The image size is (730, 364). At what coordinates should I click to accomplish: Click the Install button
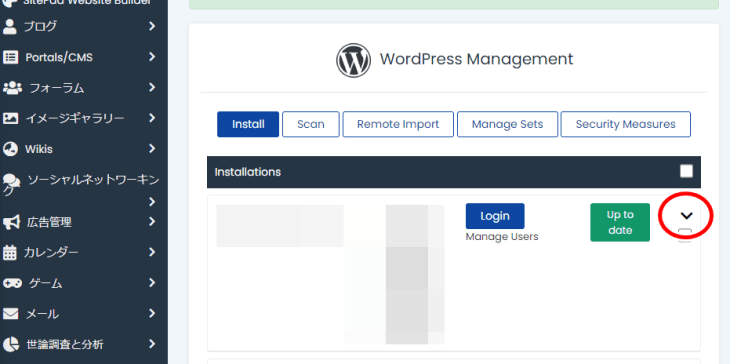pyautogui.click(x=248, y=124)
